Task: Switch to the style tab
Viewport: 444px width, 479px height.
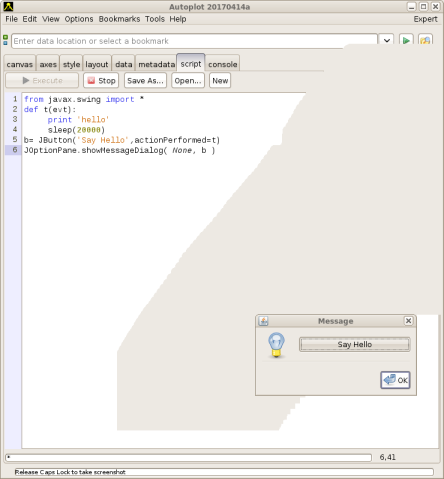Action: point(71,64)
